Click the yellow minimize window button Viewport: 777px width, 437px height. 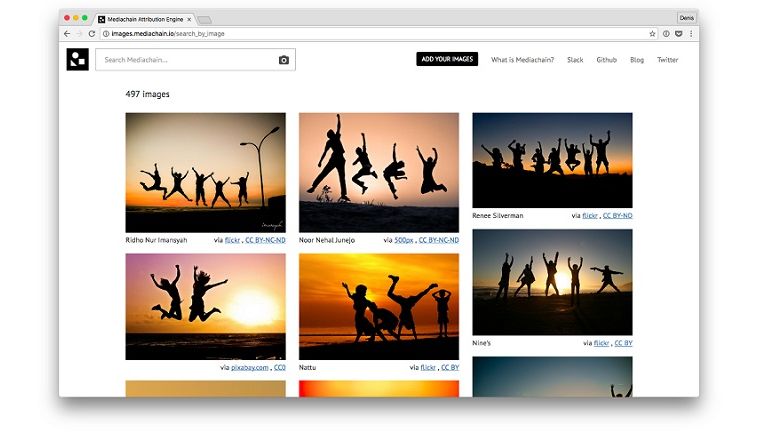76,18
